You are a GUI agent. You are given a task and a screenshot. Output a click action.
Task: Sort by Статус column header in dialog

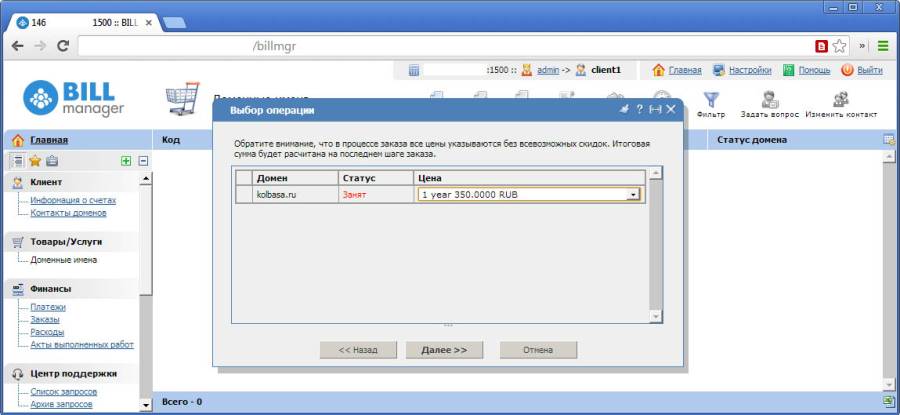375,178
